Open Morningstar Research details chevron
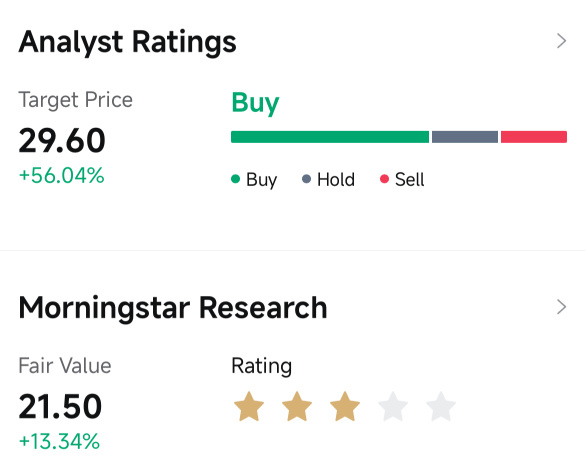 [561, 307]
